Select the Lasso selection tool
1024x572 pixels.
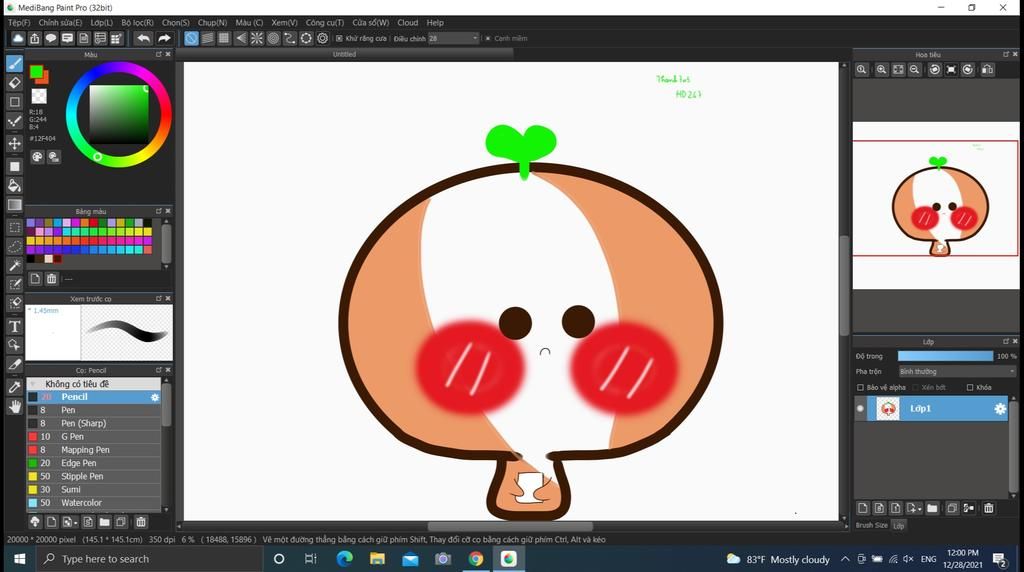coord(14,246)
